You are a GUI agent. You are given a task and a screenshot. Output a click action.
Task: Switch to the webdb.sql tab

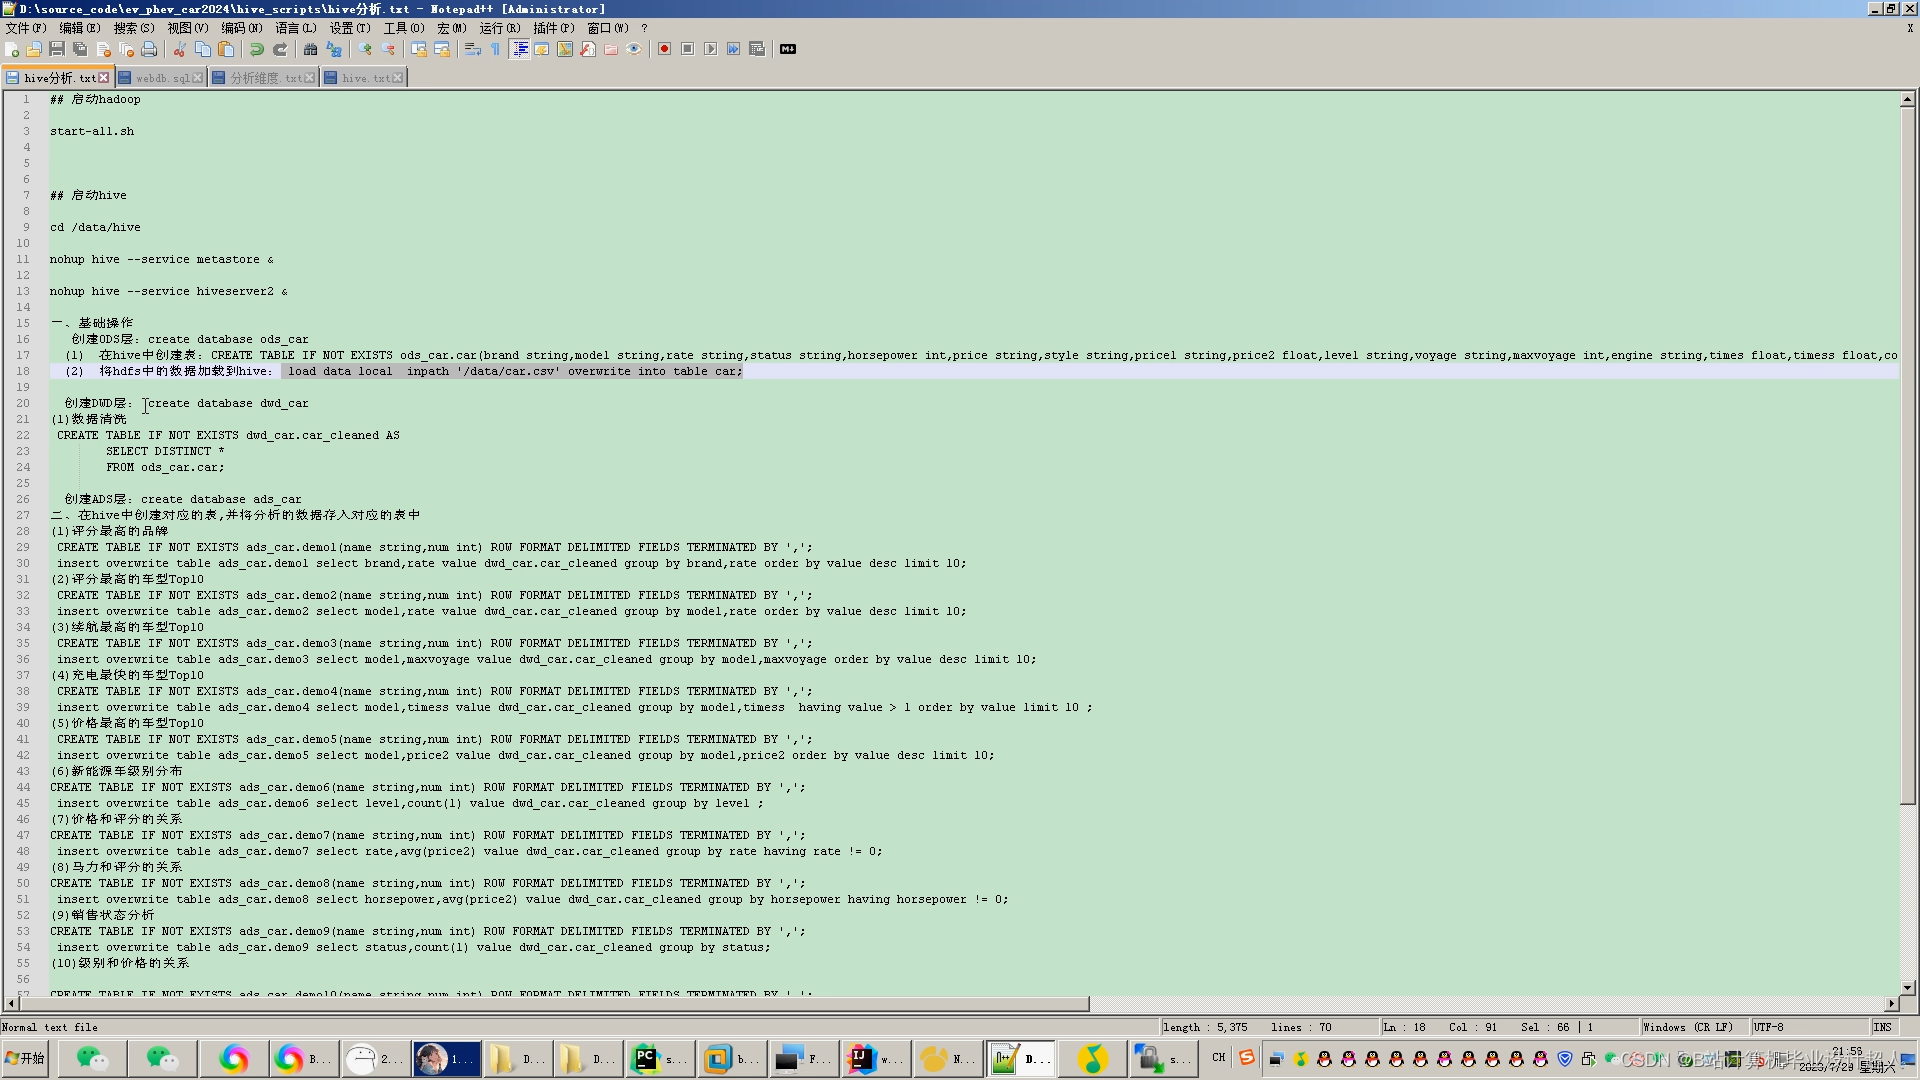pos(161,78)
